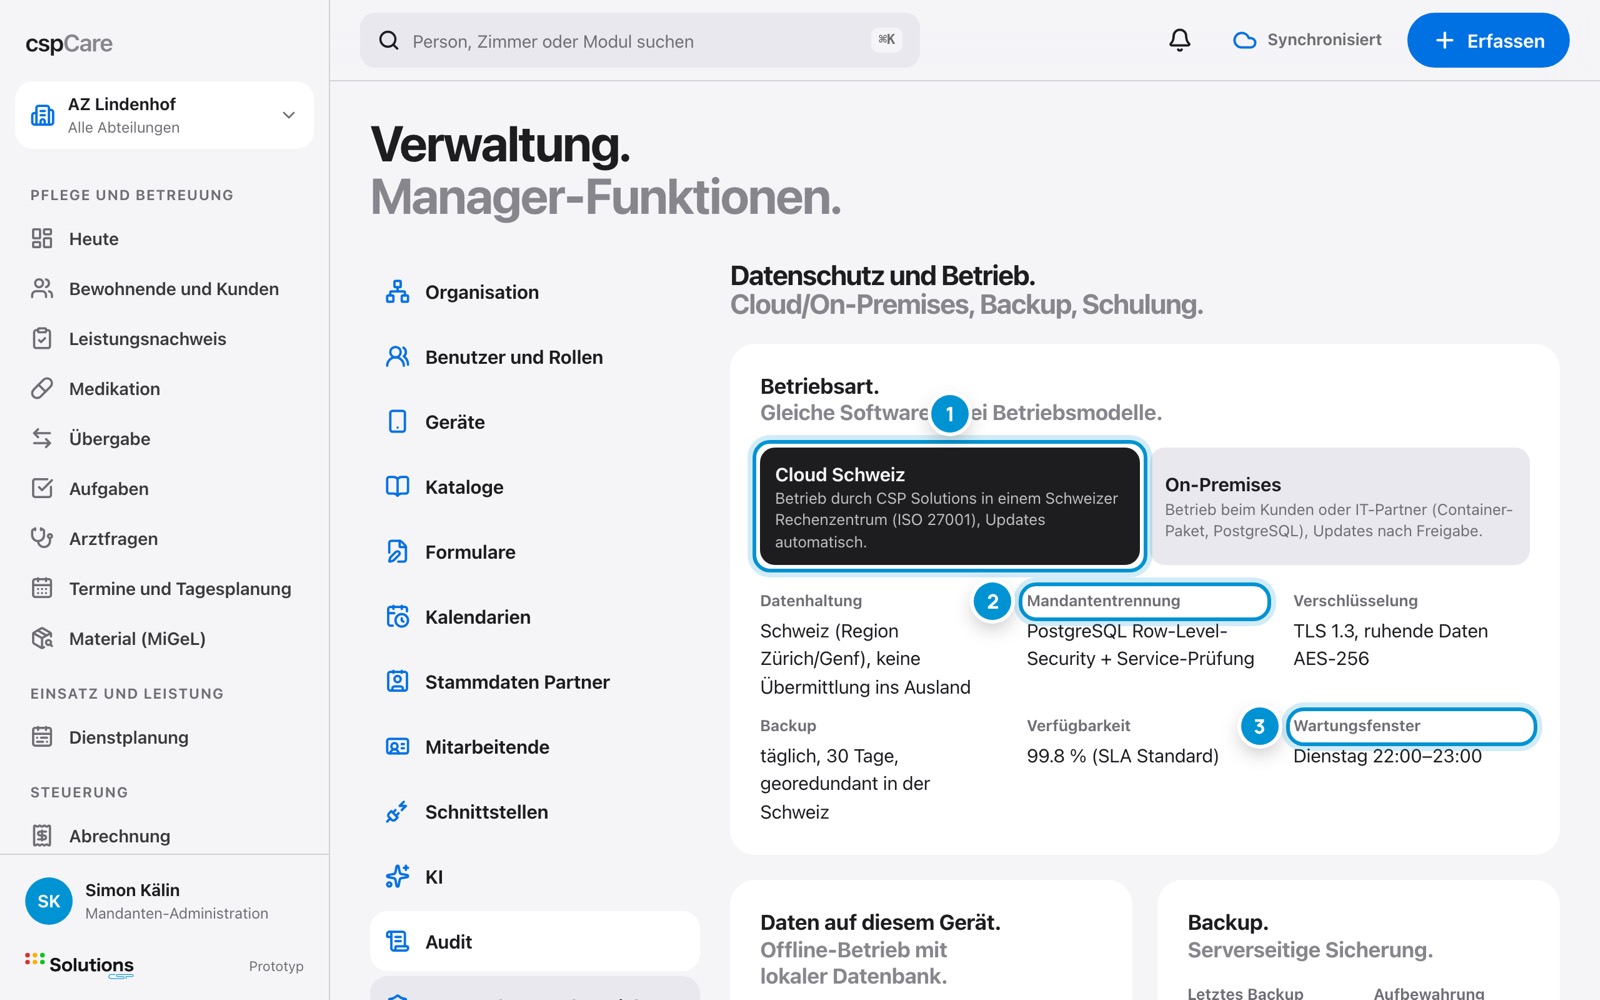1600x1000 pixels.
Task: Click the Organisation hierarchy icon
Action: point(397,292)
